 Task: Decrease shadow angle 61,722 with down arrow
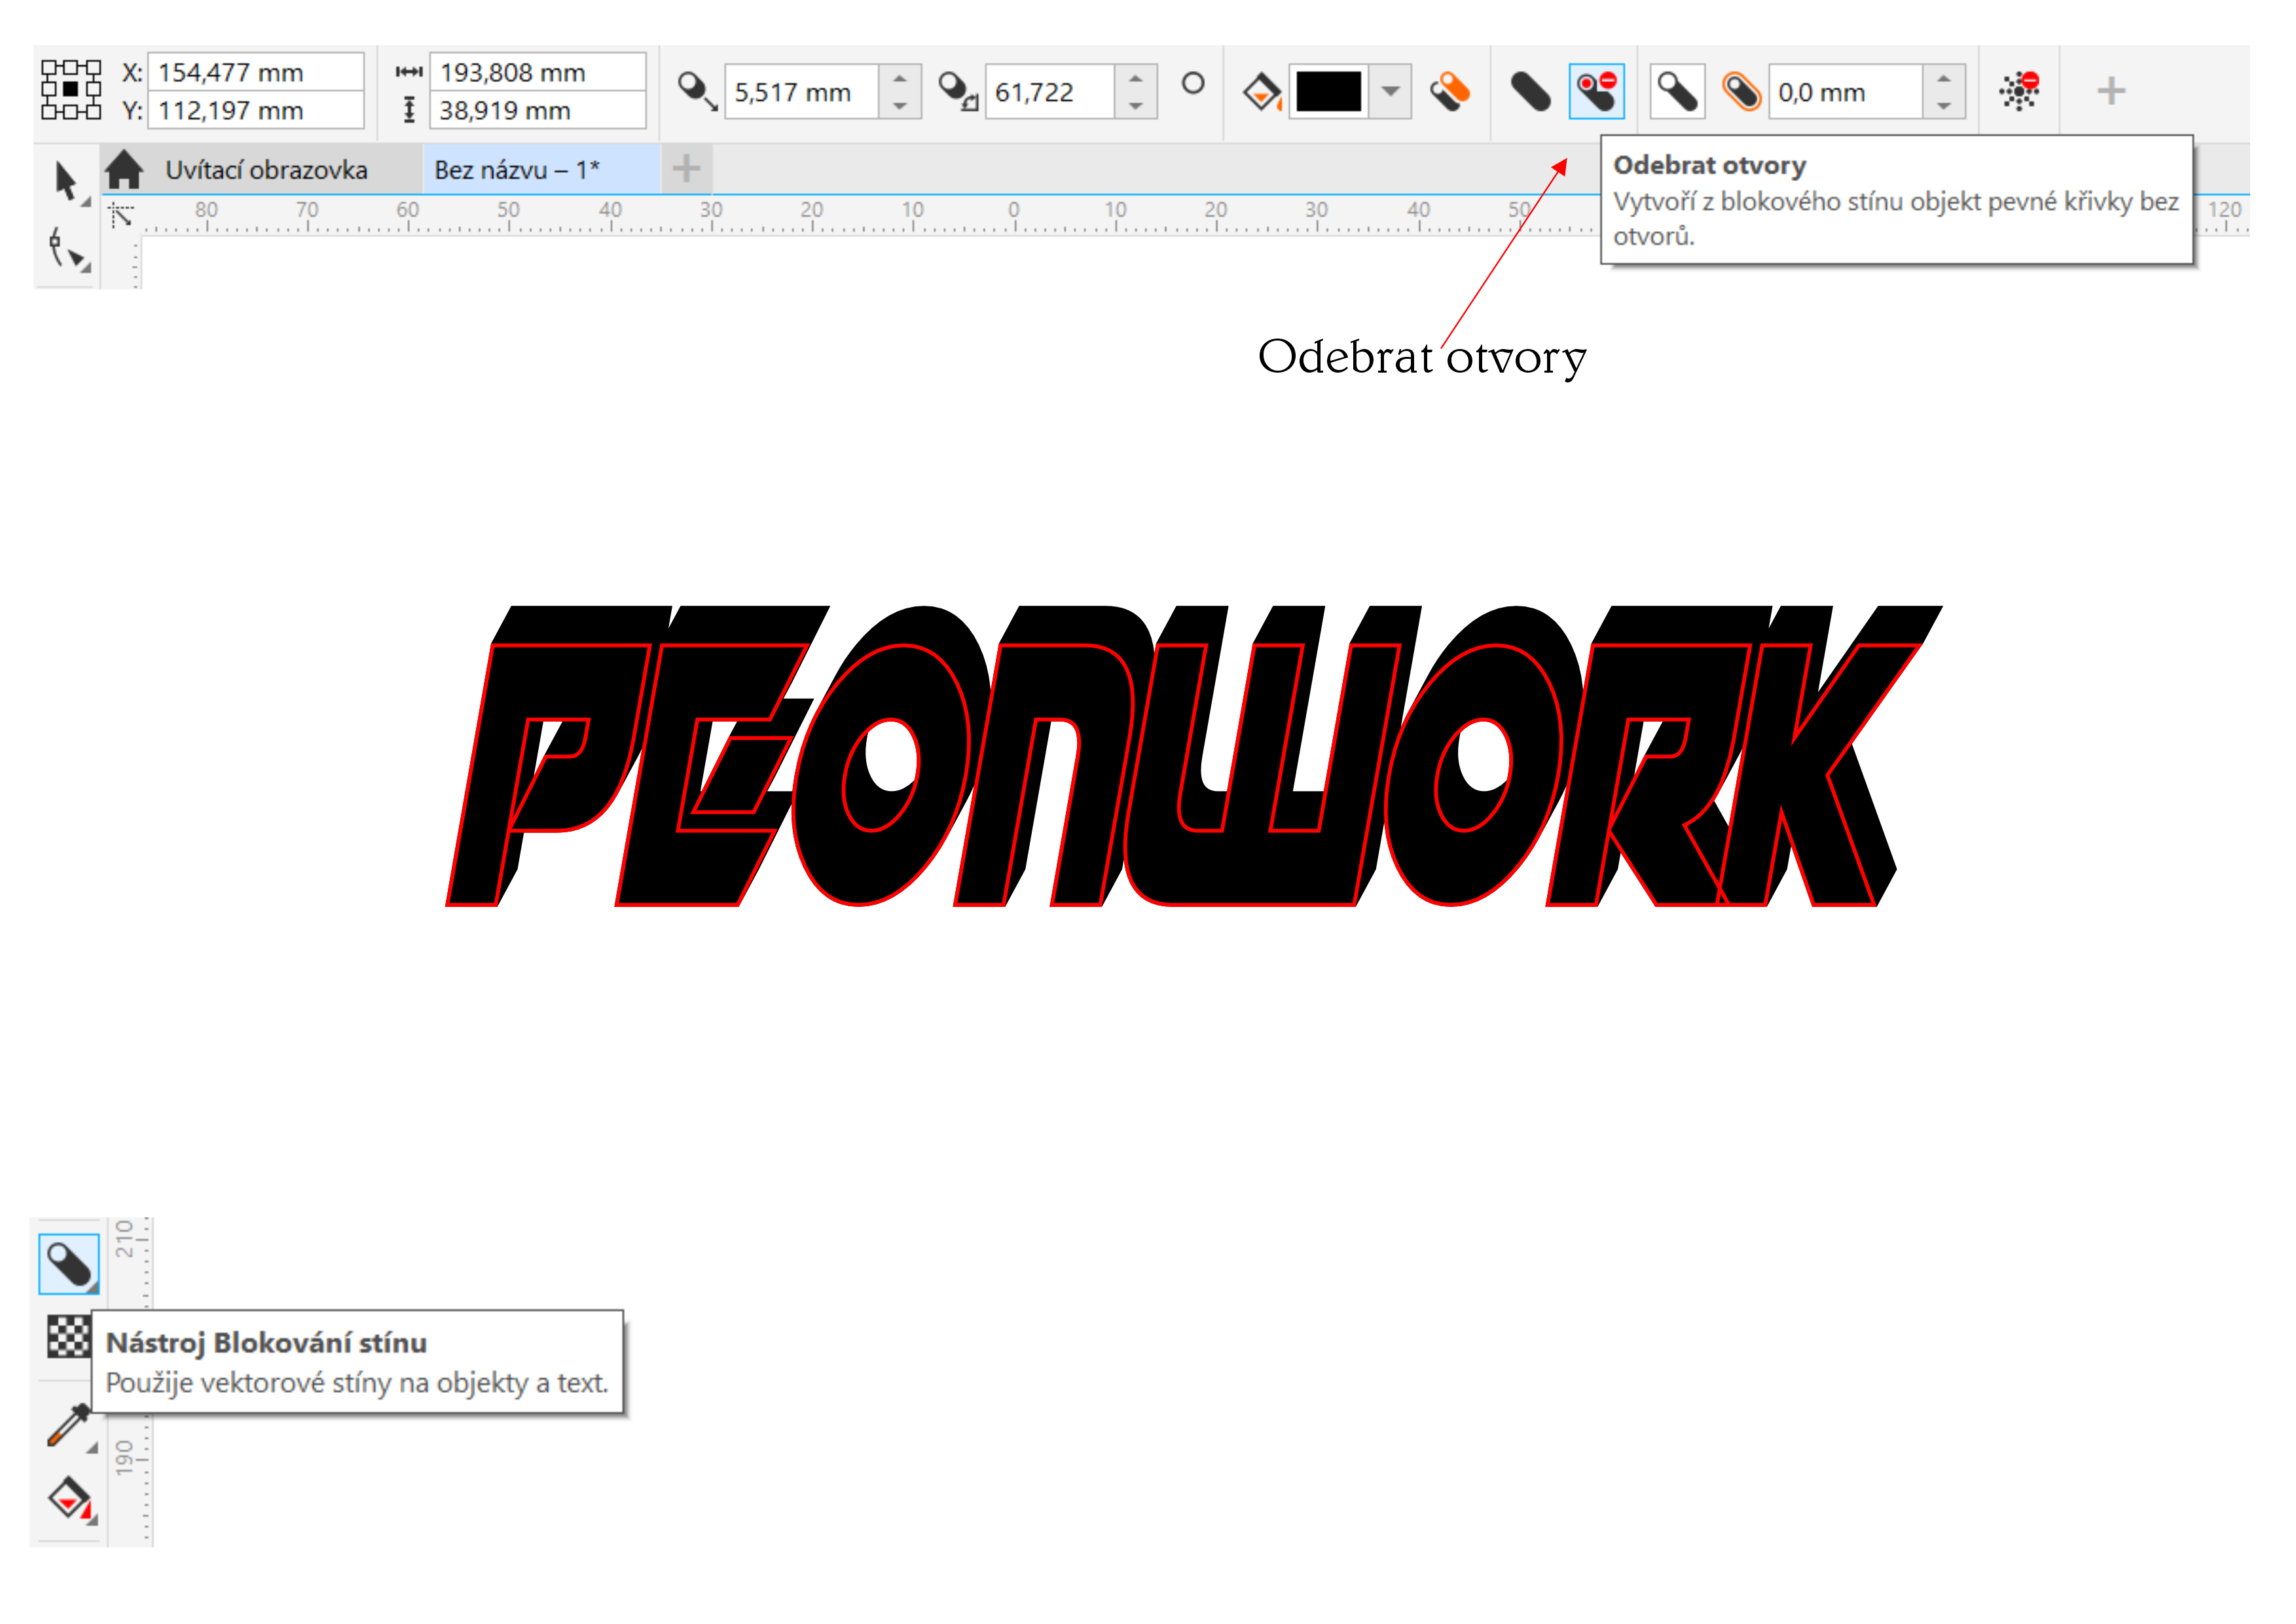click(1135, 105)
